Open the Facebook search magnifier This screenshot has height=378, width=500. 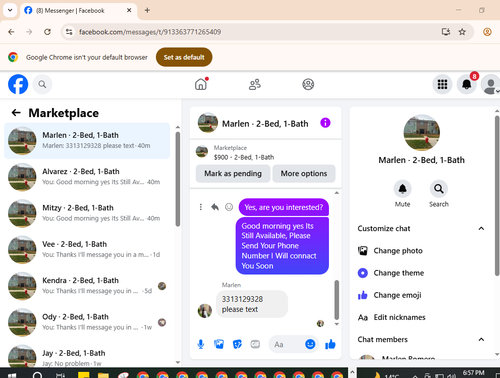(42, 84)
